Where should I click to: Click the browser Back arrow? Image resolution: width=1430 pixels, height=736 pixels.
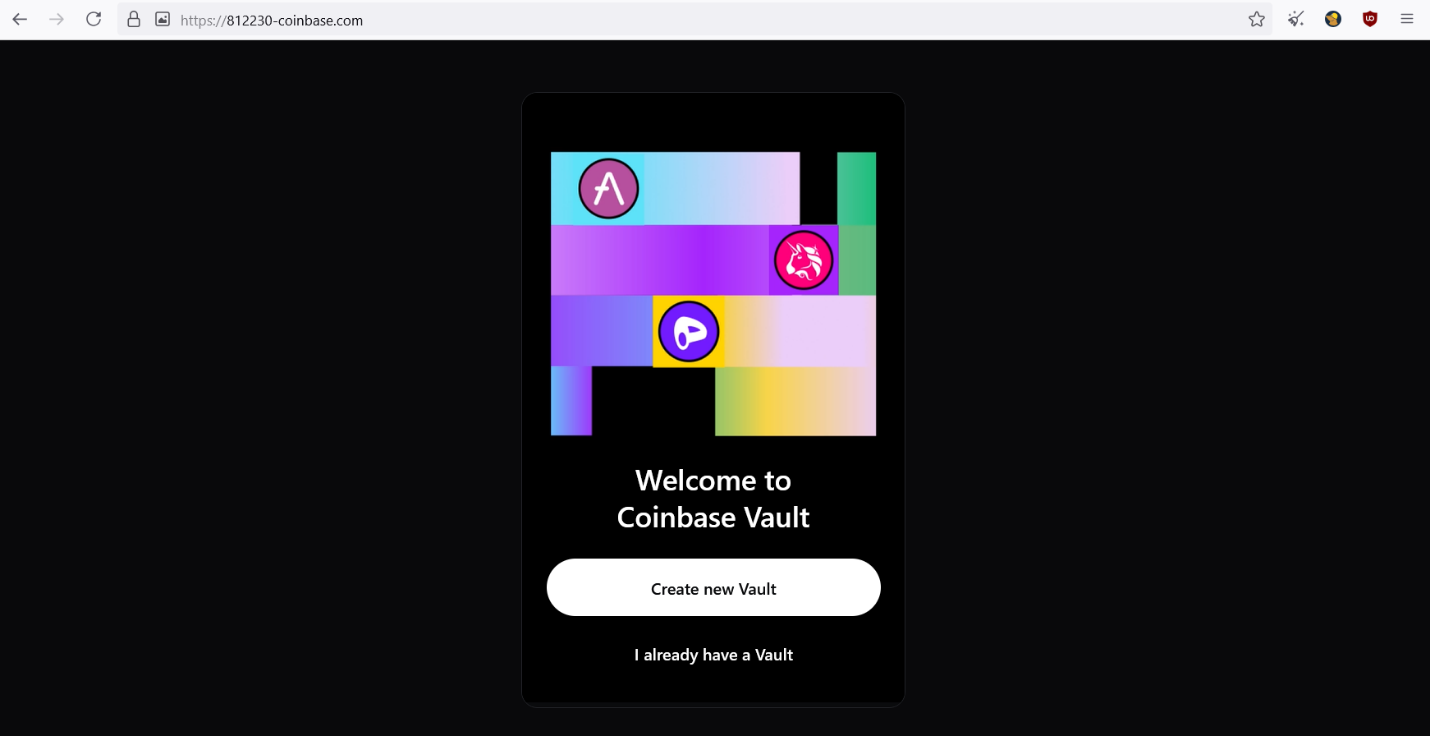coord(20,19)
